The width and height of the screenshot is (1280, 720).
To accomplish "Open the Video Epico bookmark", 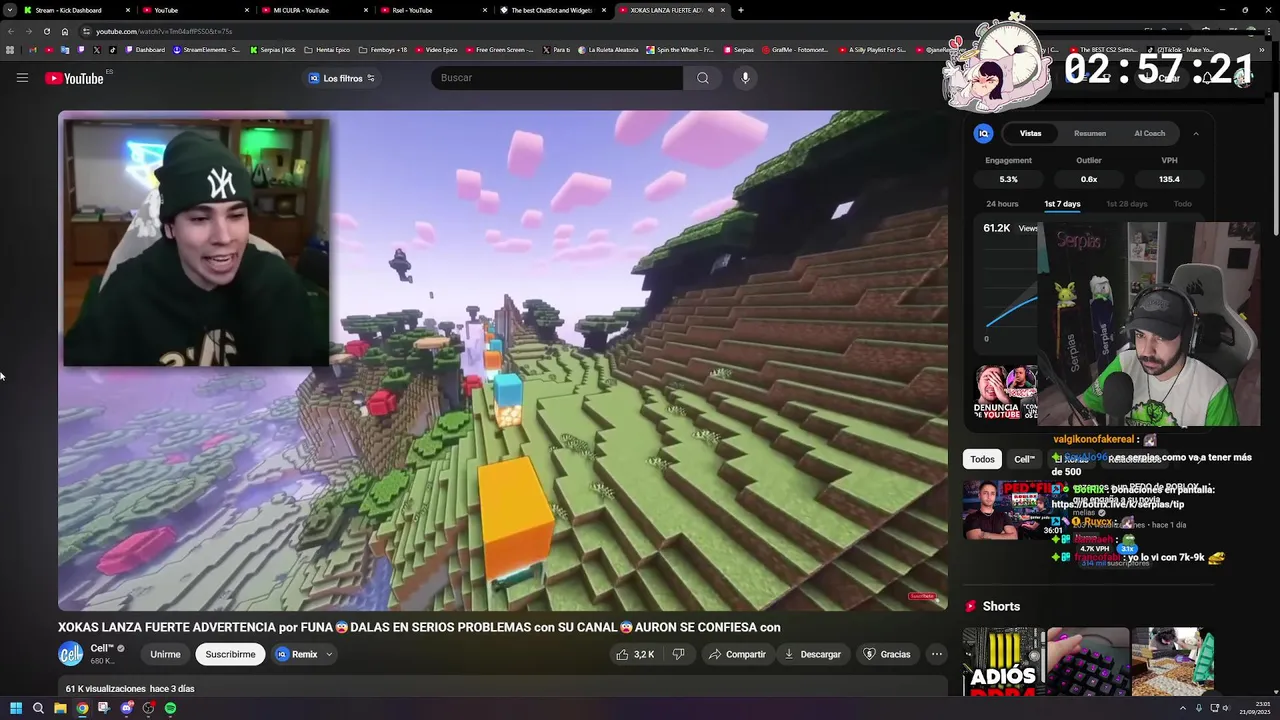I will point(436,50).
